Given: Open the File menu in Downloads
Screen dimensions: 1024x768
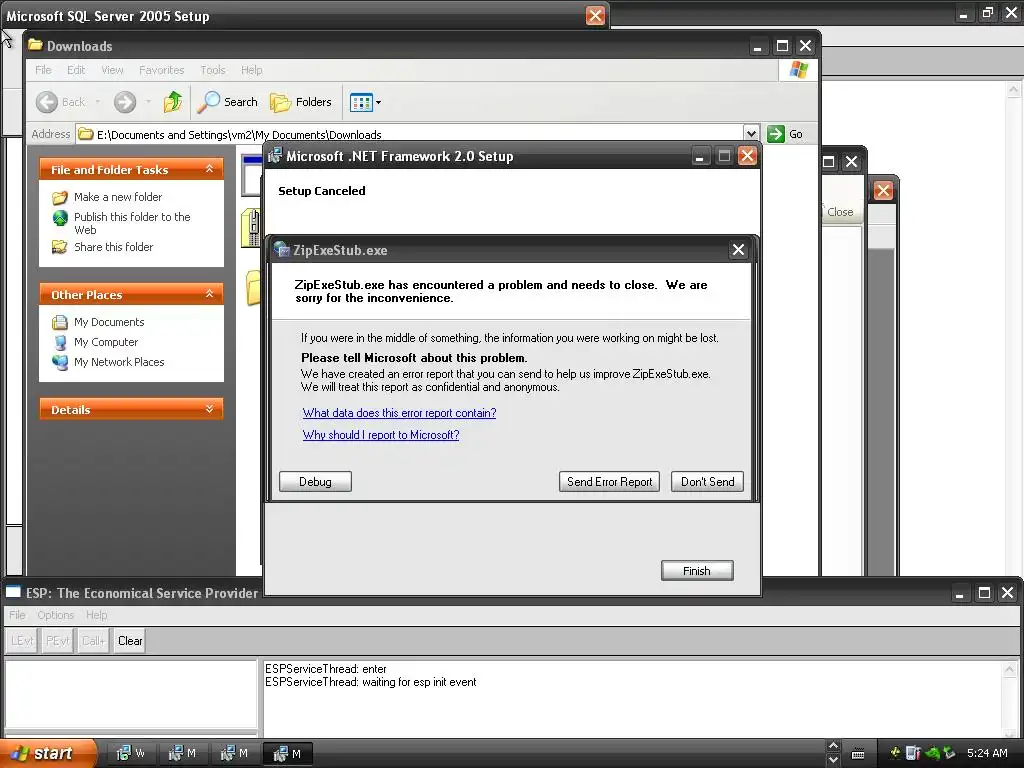Looking at the screenshot, I should pyautogui.click(x=43, y=70).
